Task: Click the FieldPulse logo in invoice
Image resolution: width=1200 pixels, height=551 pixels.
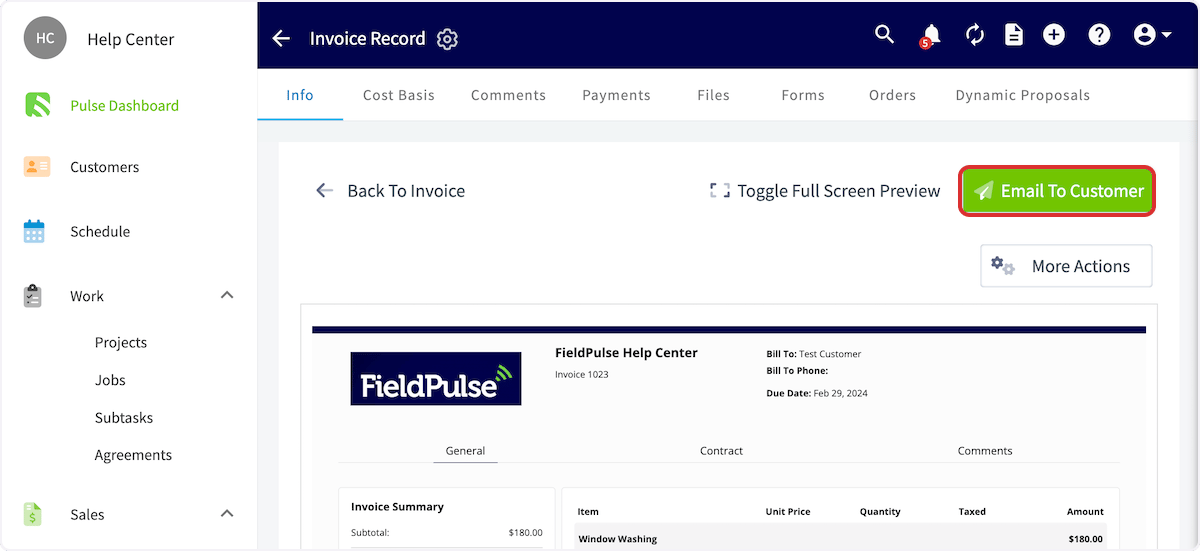Action: coord(436,378)
